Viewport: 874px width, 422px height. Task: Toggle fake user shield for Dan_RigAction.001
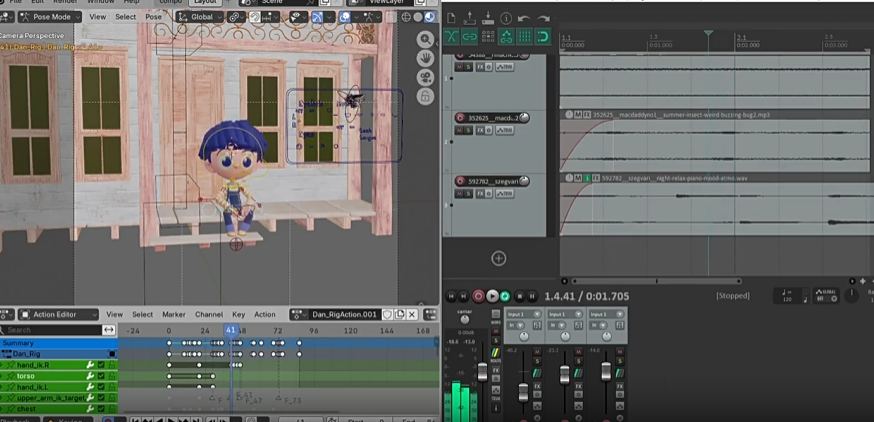pyautogui.click(x=388, y=314)
